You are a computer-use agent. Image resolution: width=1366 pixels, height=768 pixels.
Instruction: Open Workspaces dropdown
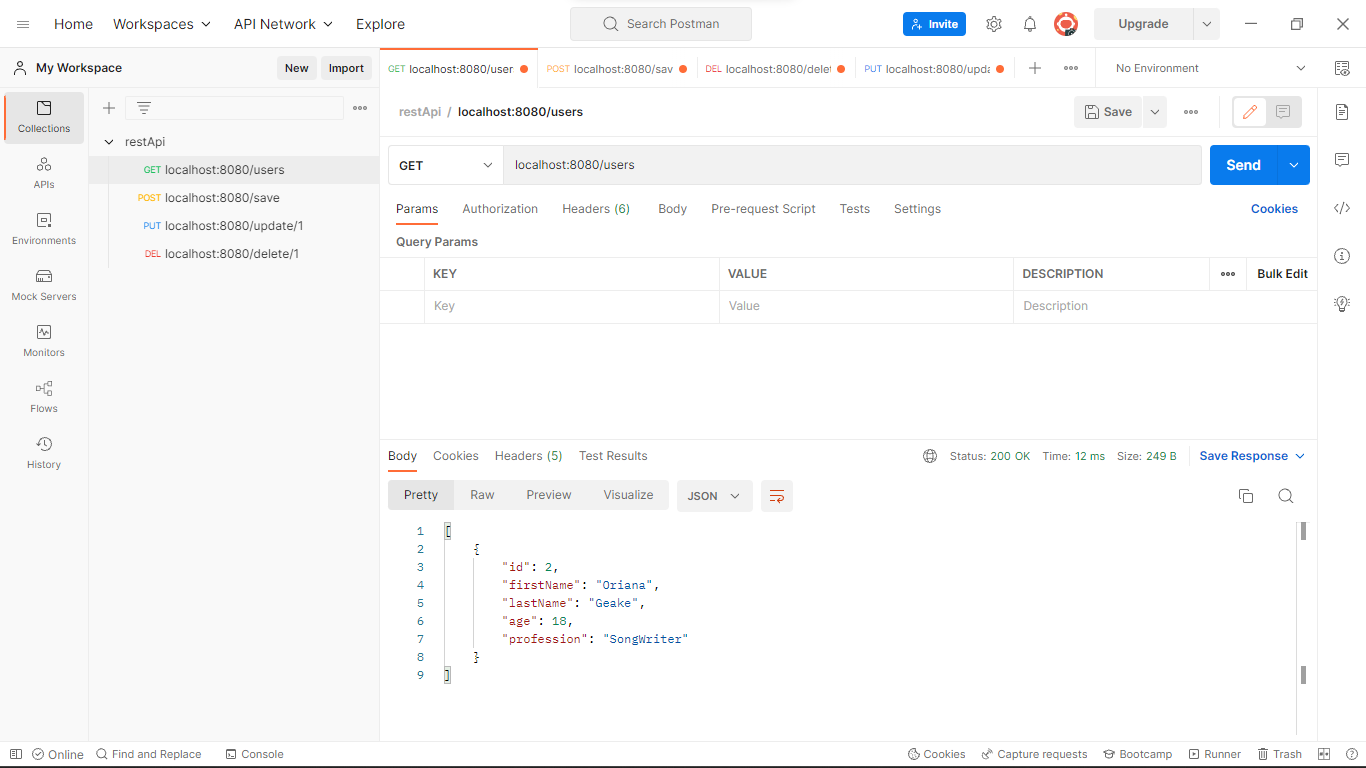[162, 24]
